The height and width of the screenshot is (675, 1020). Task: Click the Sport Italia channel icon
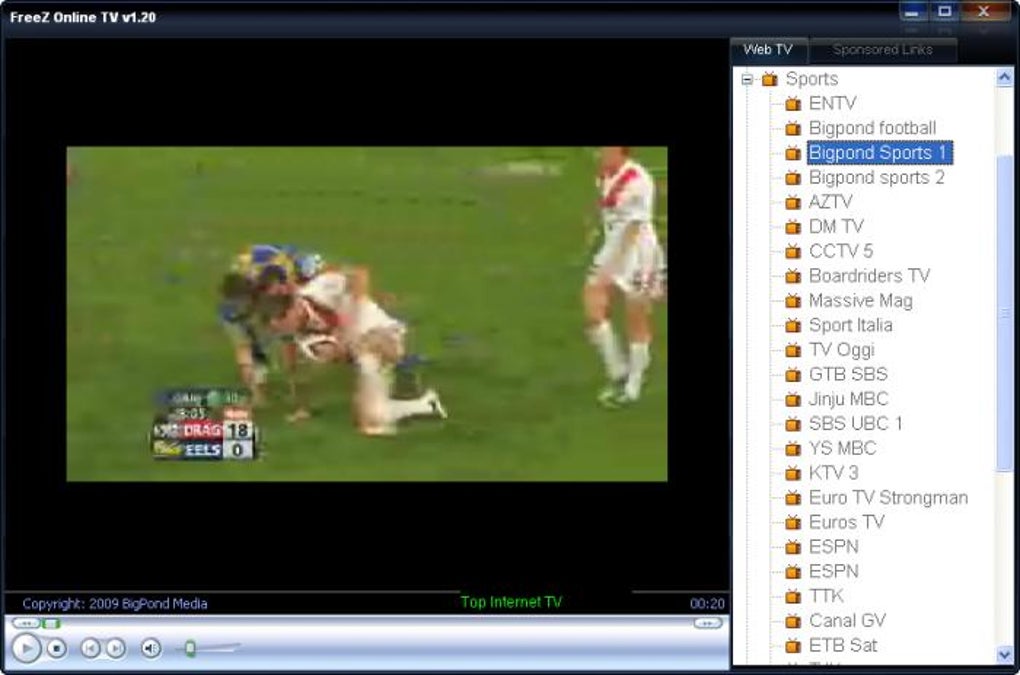(x=793, y=325)
